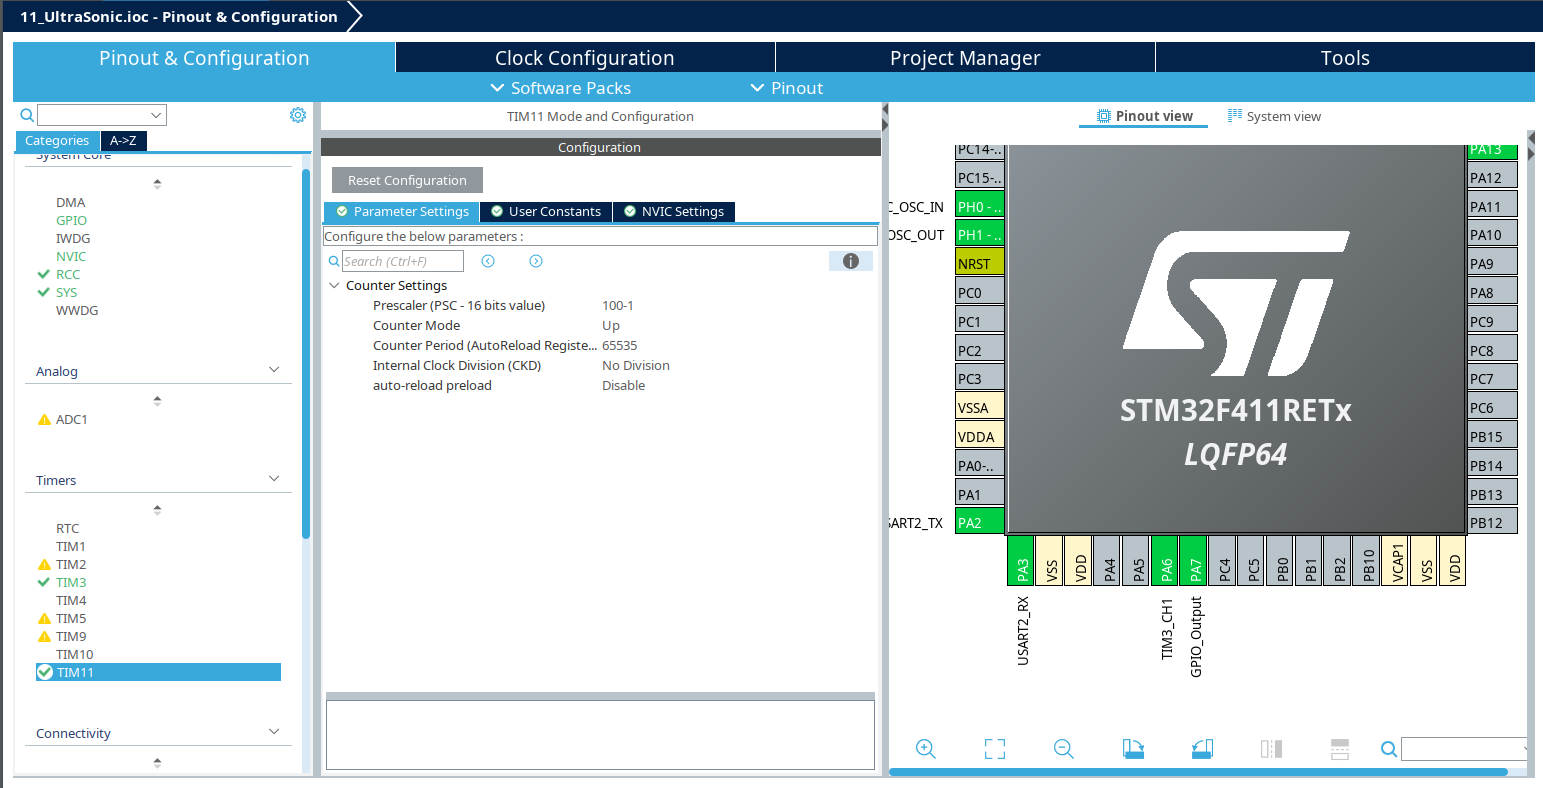Zoom out of the pinout view
This screenshot has height=788, width=1543.
click(x=1064, y=749)
